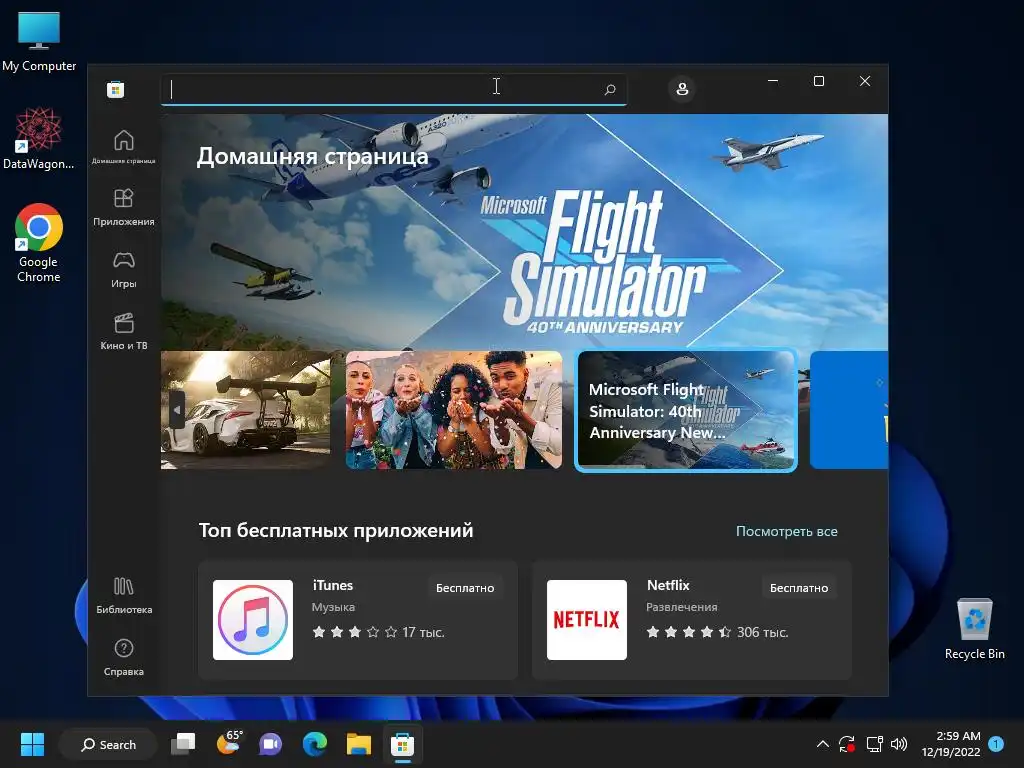Screen dimensions: 1024x768
Task: Open the notification badge in taskbar
Action: click(x=996, y=743)
